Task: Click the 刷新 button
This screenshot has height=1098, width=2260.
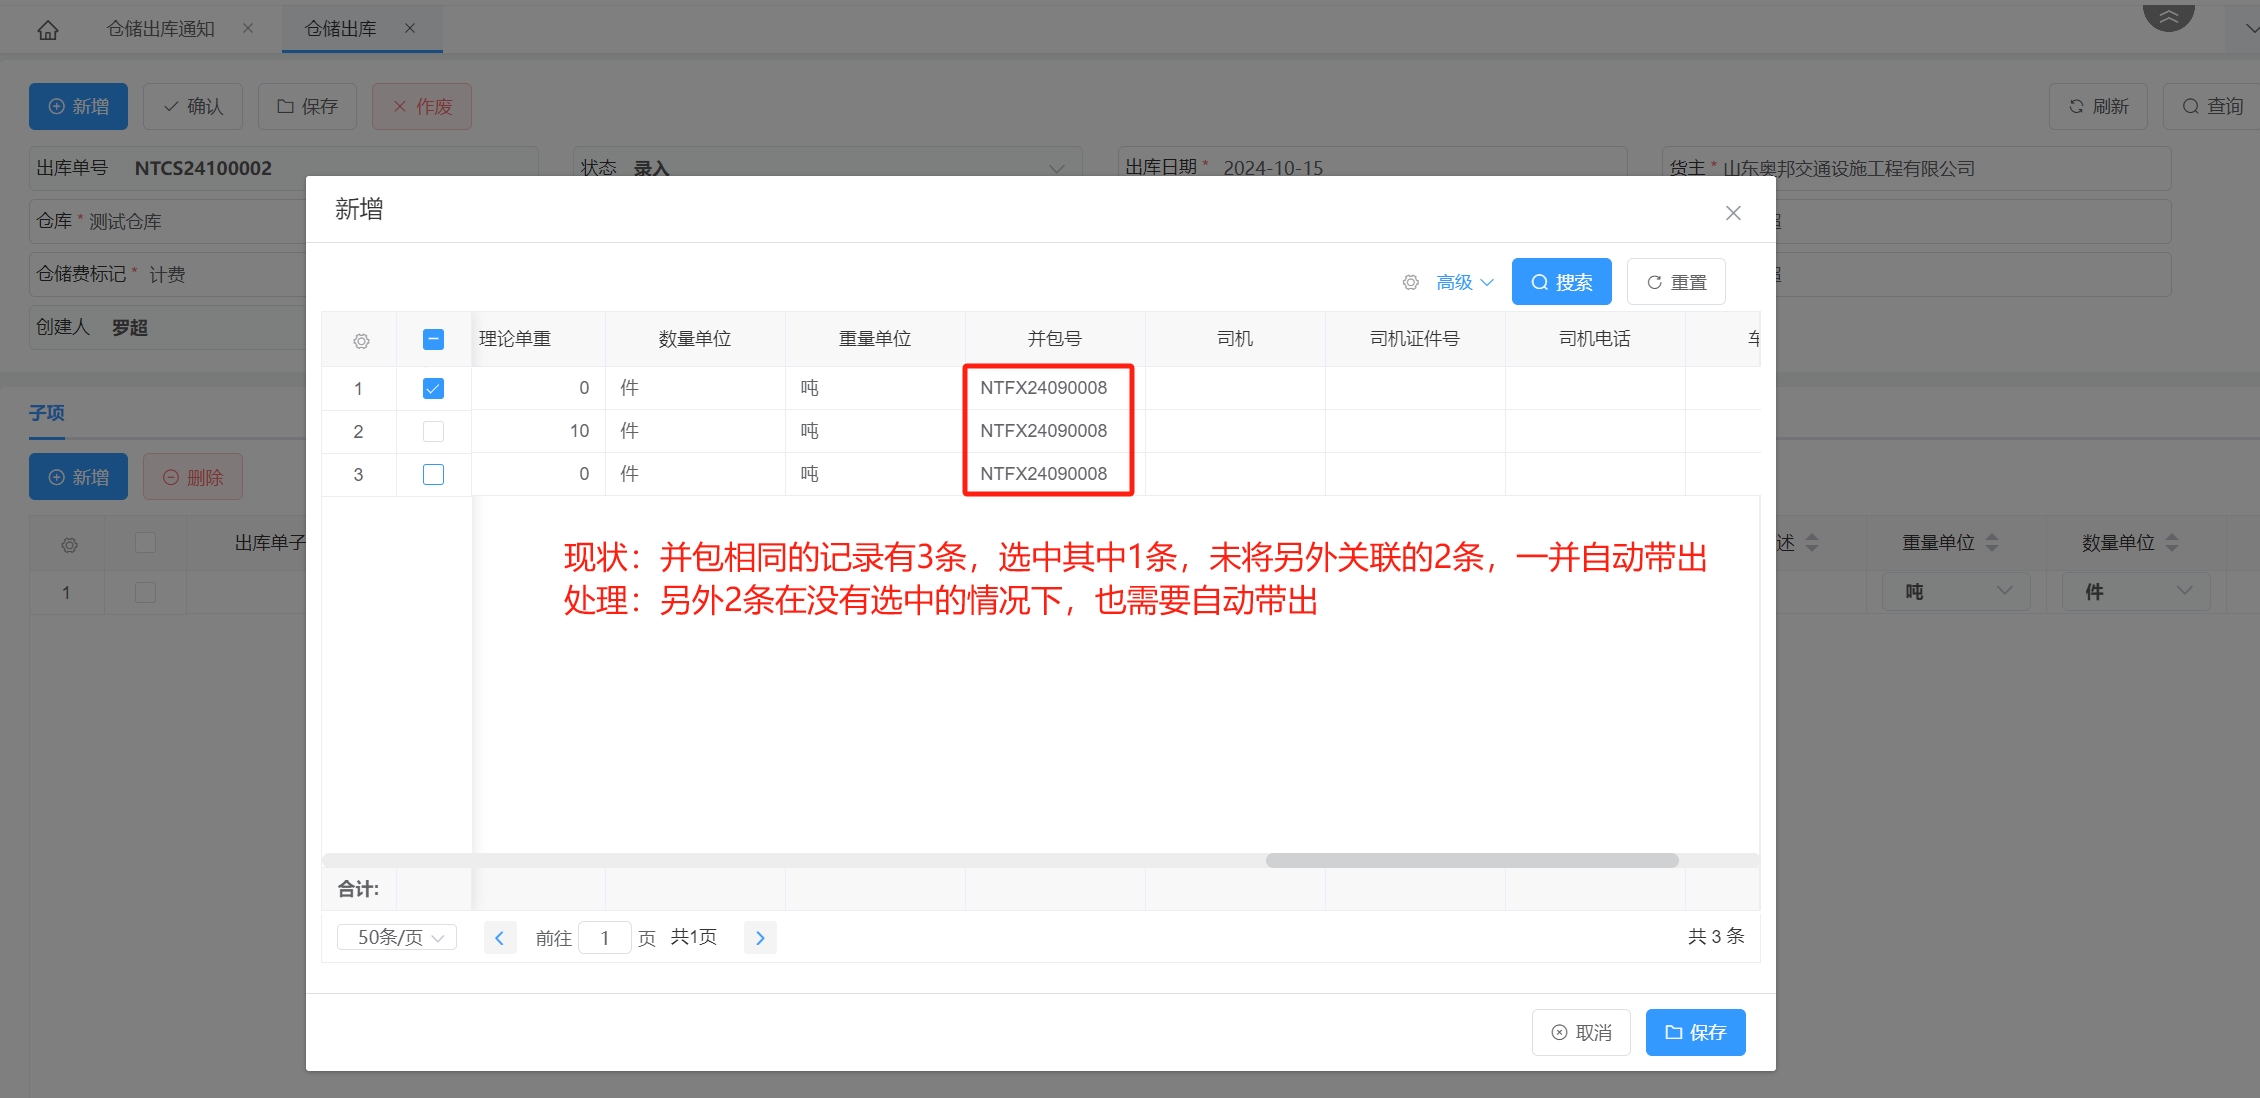Action: (2098, 106)
